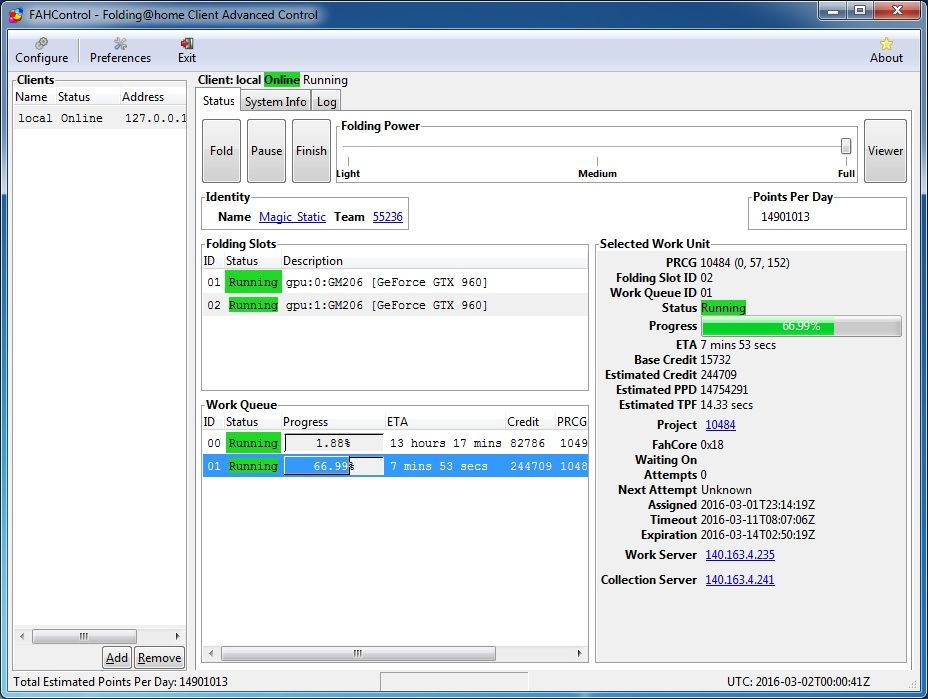The height and width of the screenshot is (699, 928).
Task: Select folding slot 01 gpu:0 row
Action: (x=395, y=282)
